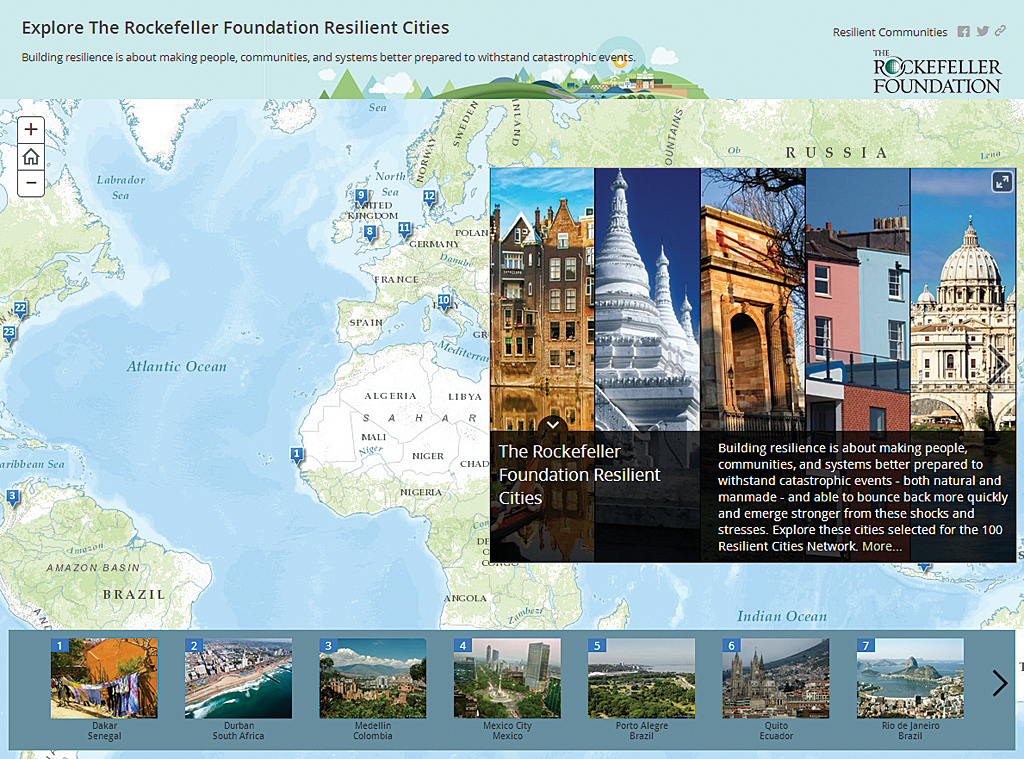This screenshot has width=1024, height=759.
Task: Zoom out of the map
Action: click(x=31, y=183)
